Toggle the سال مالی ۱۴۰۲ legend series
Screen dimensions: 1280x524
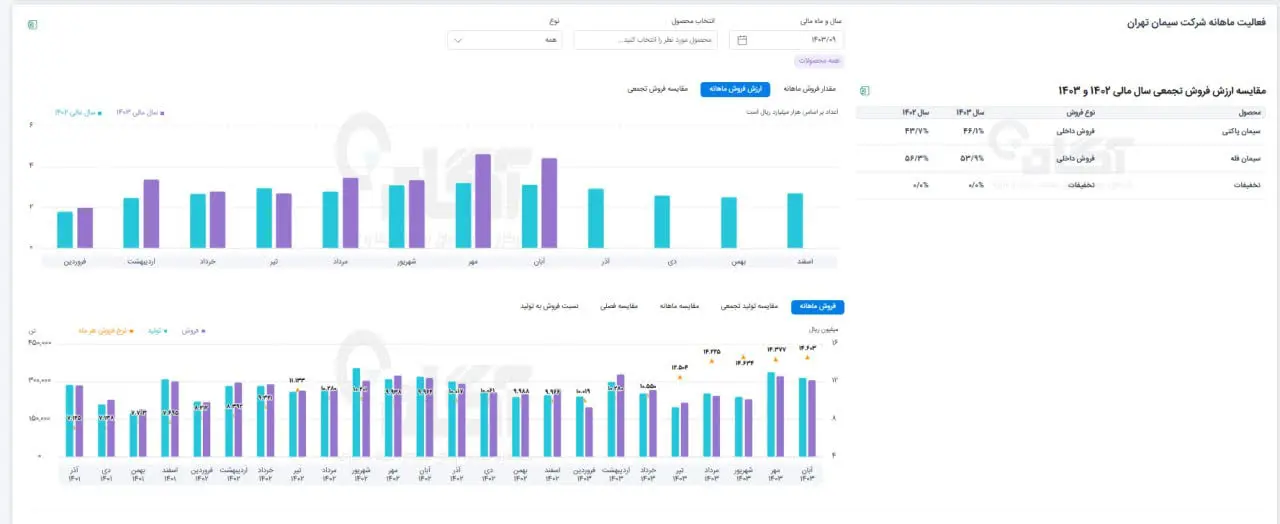pyautogui.click(x=78, y=113)
